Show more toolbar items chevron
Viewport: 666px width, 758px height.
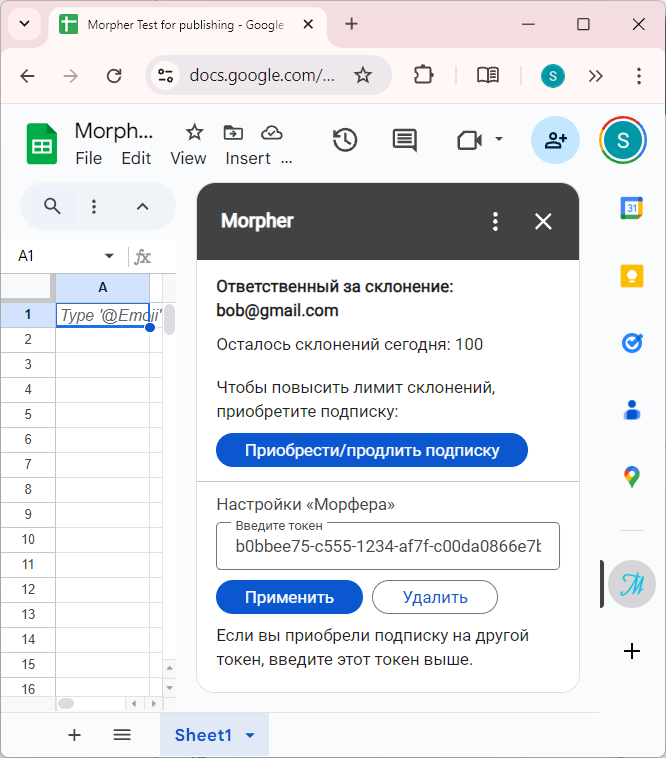[595, 76]
